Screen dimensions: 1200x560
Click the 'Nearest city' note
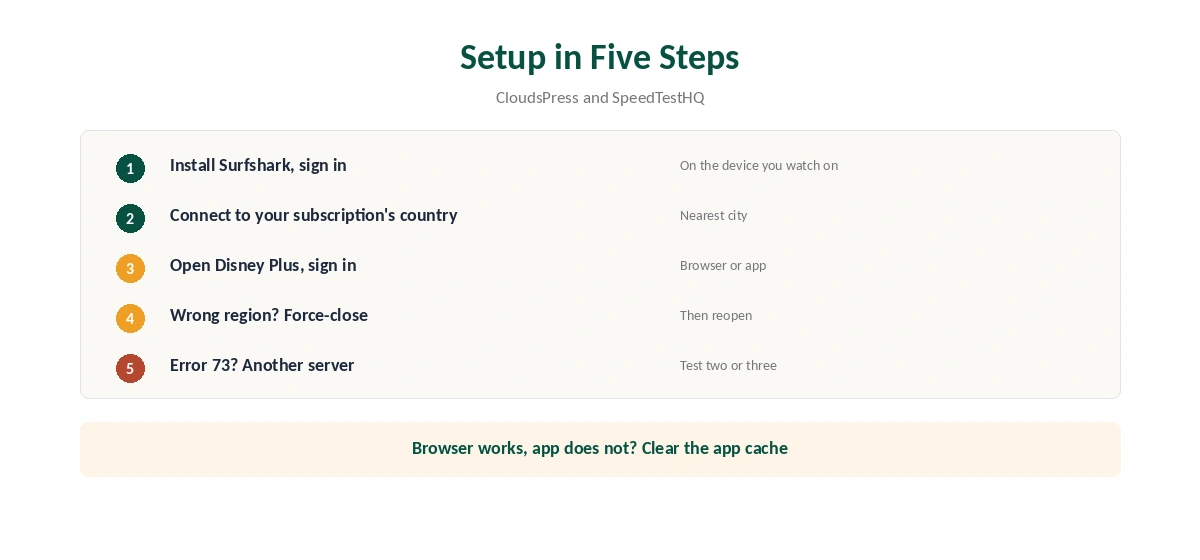pyautogui.click(x=713, y=216)
